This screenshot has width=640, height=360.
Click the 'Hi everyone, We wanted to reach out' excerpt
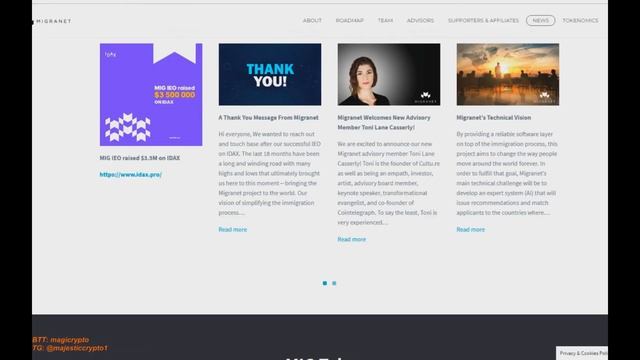coord(269,173)
